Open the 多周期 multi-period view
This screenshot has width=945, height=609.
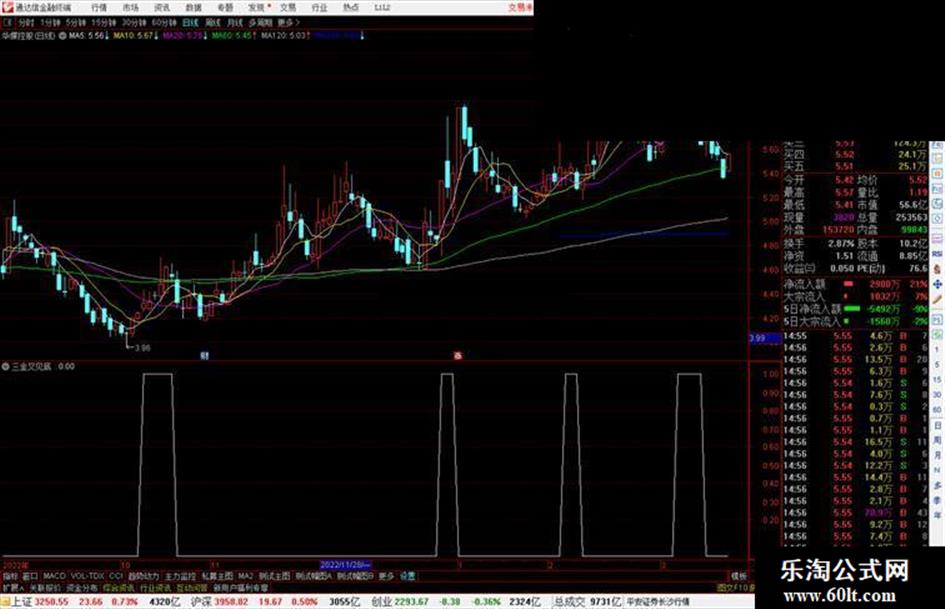(x=260, y=22)
